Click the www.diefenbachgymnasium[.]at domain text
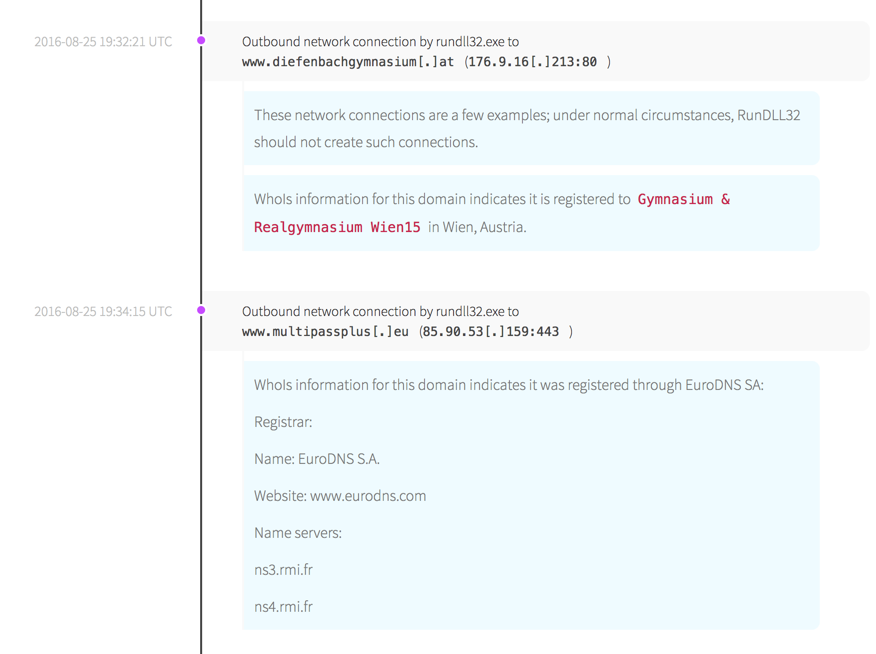The width and height of the screenshot is (876, 654). click(x=348, y=62)
